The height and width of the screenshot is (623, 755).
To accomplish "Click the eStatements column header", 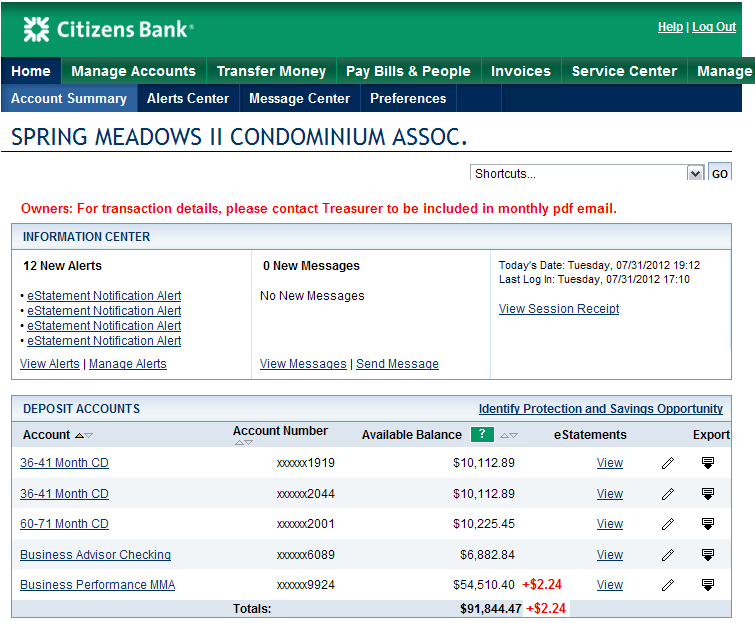I will tap(590, 435).
